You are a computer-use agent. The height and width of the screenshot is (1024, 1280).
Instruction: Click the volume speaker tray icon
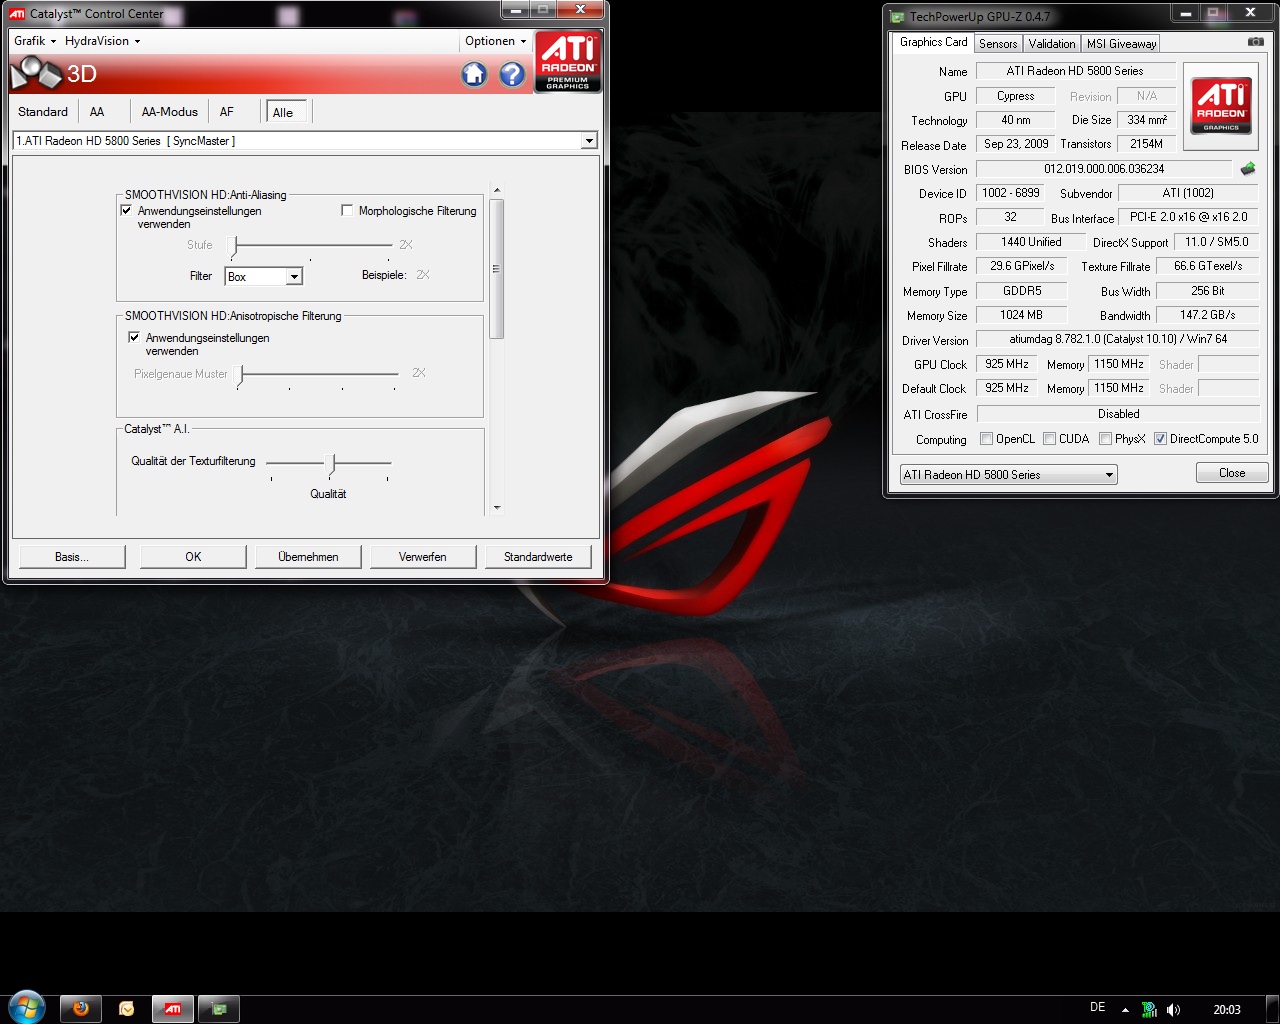1173,1010
